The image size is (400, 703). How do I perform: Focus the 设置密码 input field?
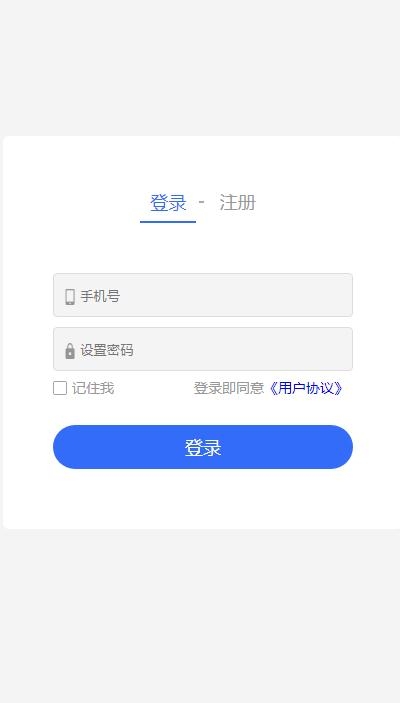point(203,349)
